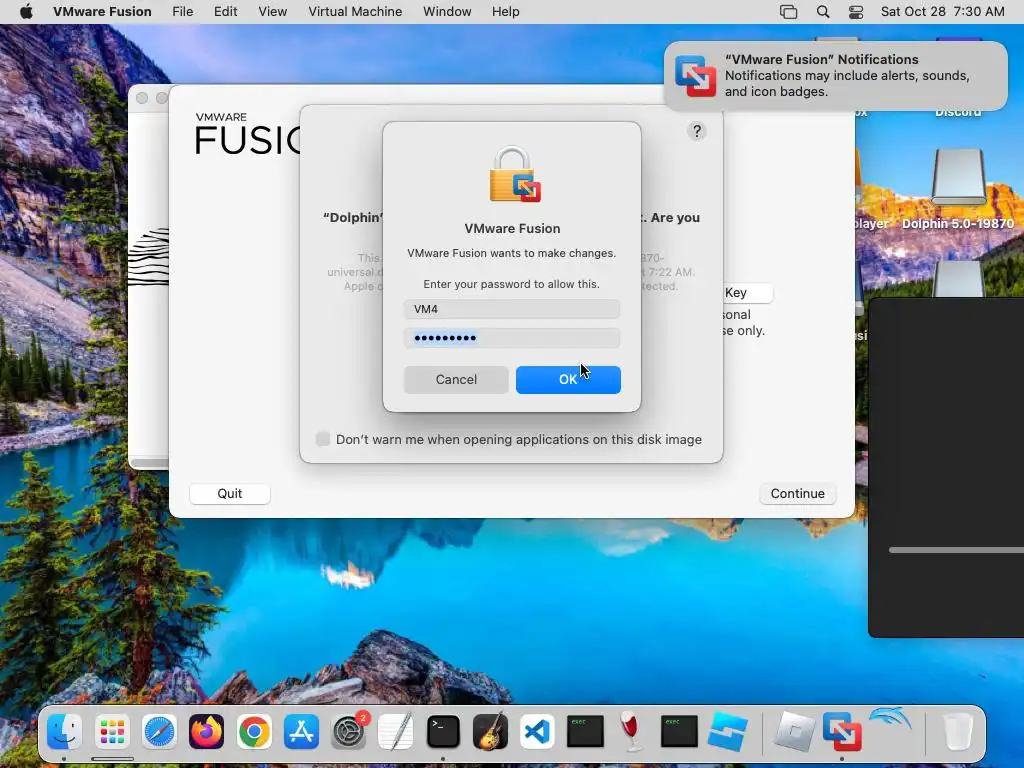Open Roblox grey square icon in Dock
Image resolution: width=1024 pixels, height=768 pixels.
pyautogui.click(x=794, y=731)
